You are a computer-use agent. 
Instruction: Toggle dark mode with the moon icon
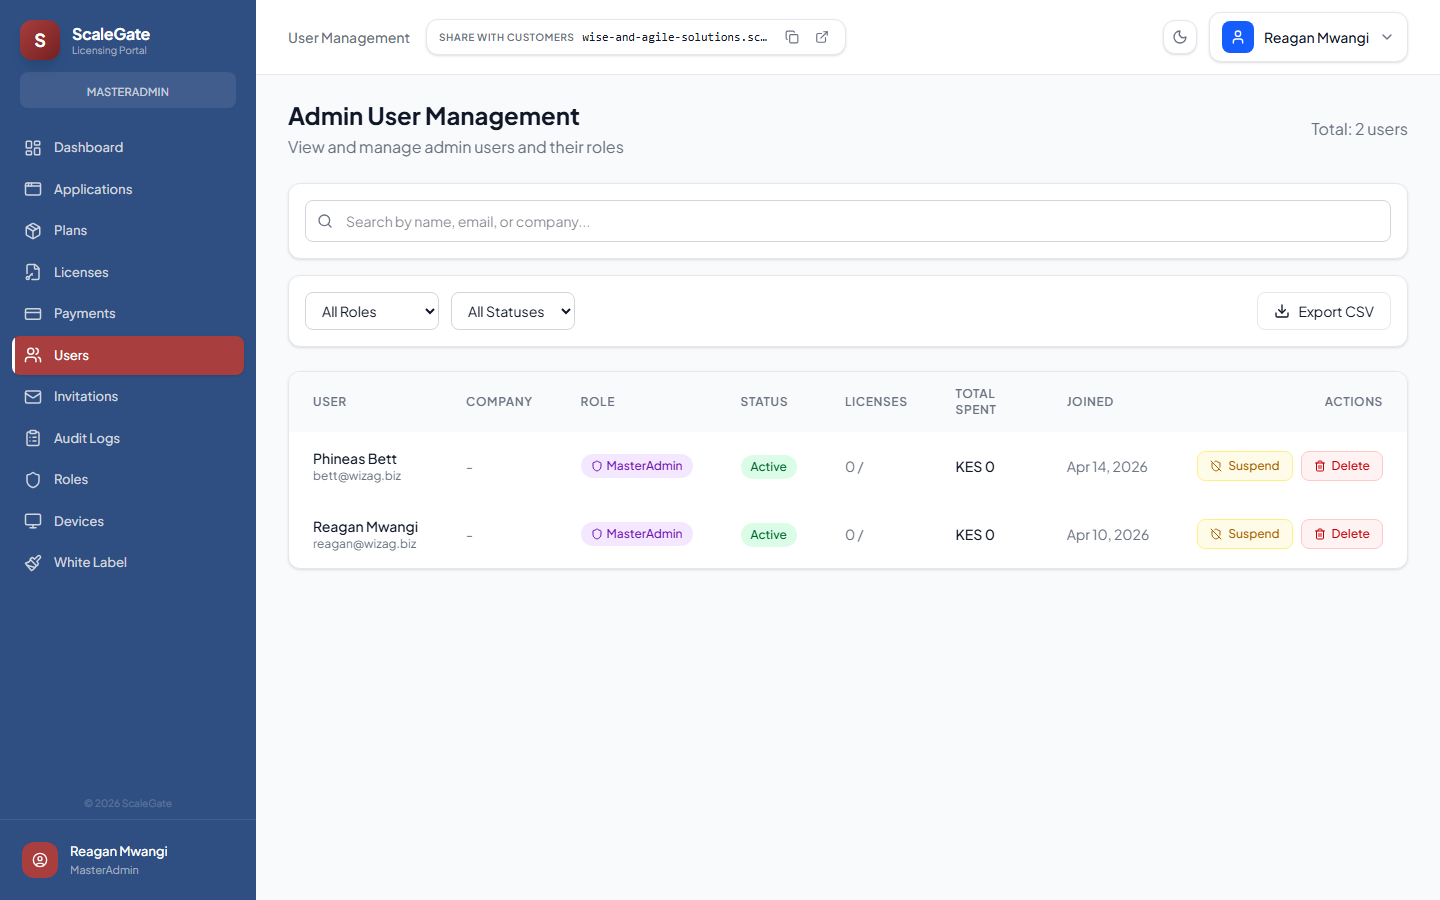click(1180, 36)
